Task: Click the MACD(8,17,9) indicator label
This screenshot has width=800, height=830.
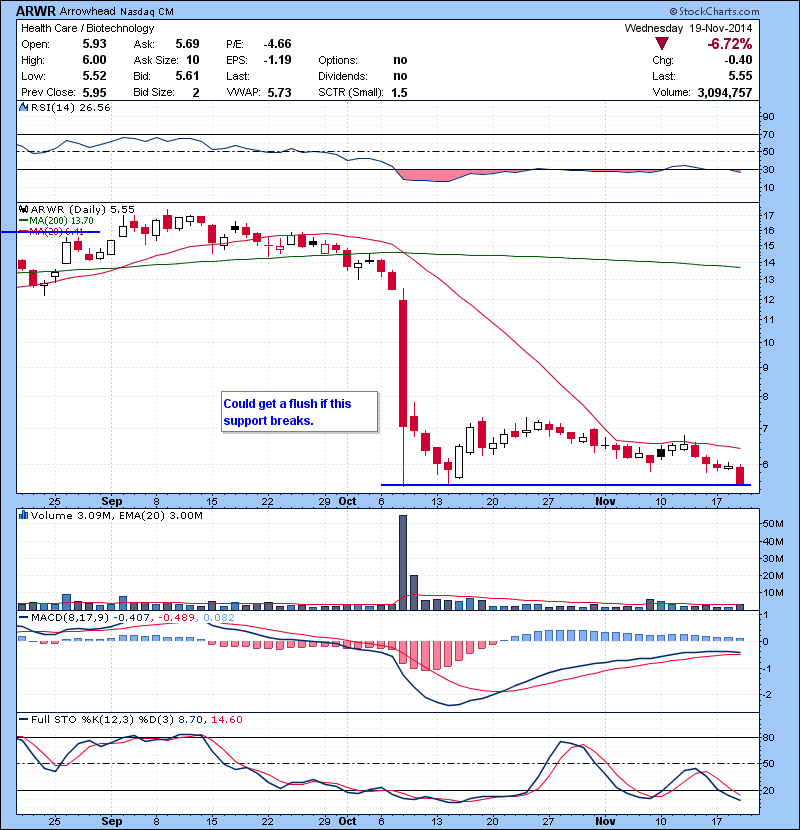Action: tap(71, 618)
